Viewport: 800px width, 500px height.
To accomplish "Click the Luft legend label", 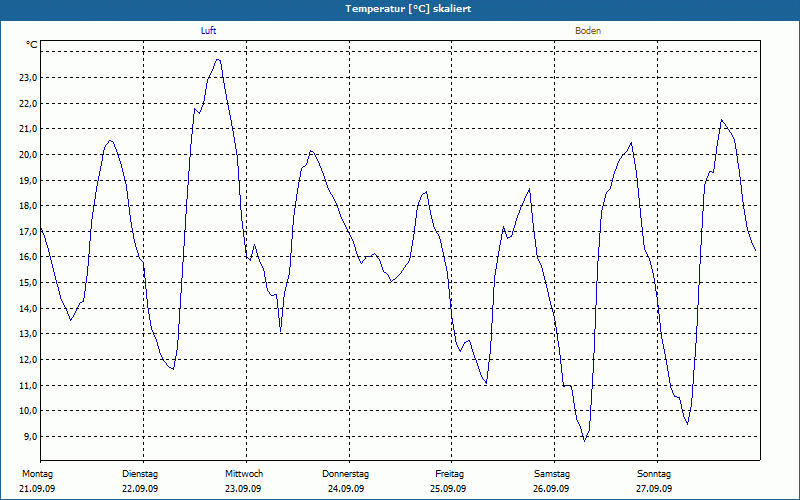I will click(x=208, y=31).
